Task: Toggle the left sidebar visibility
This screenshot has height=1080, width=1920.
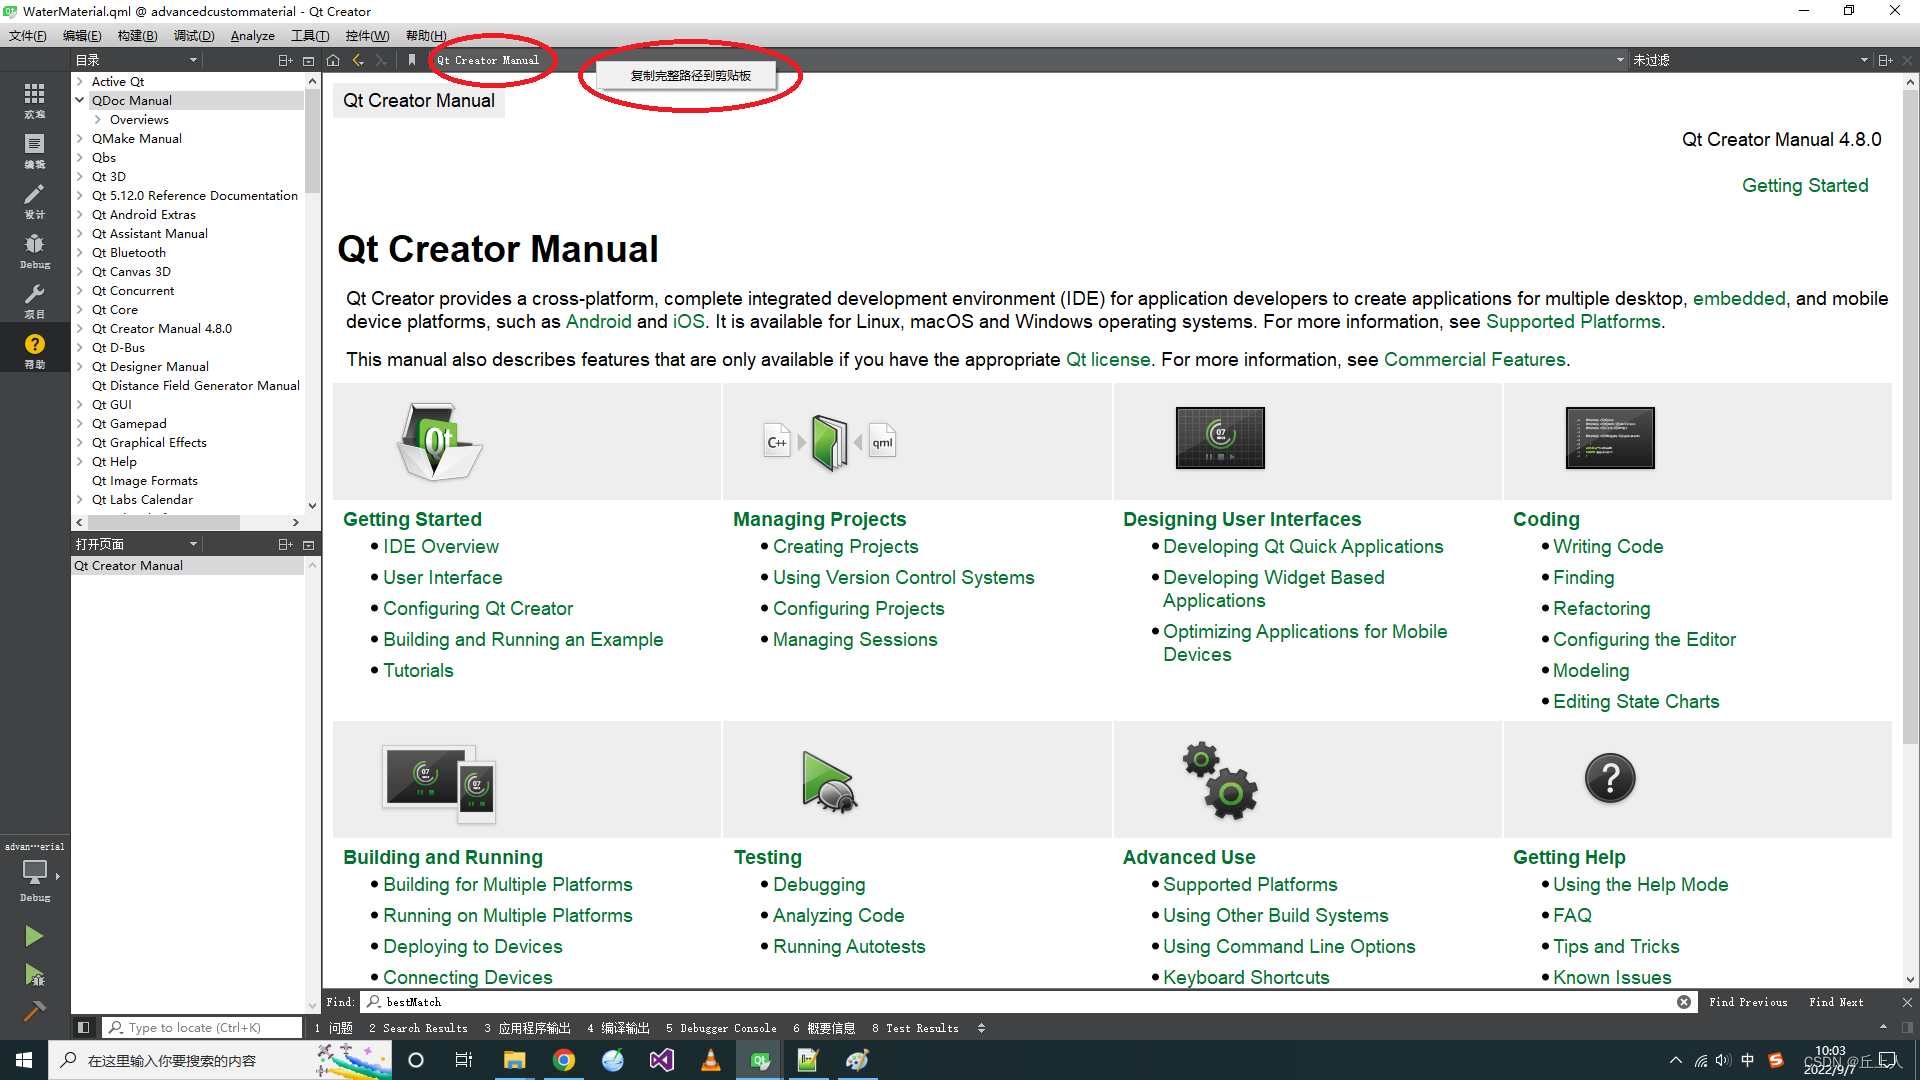Action: click(84, 1027)
